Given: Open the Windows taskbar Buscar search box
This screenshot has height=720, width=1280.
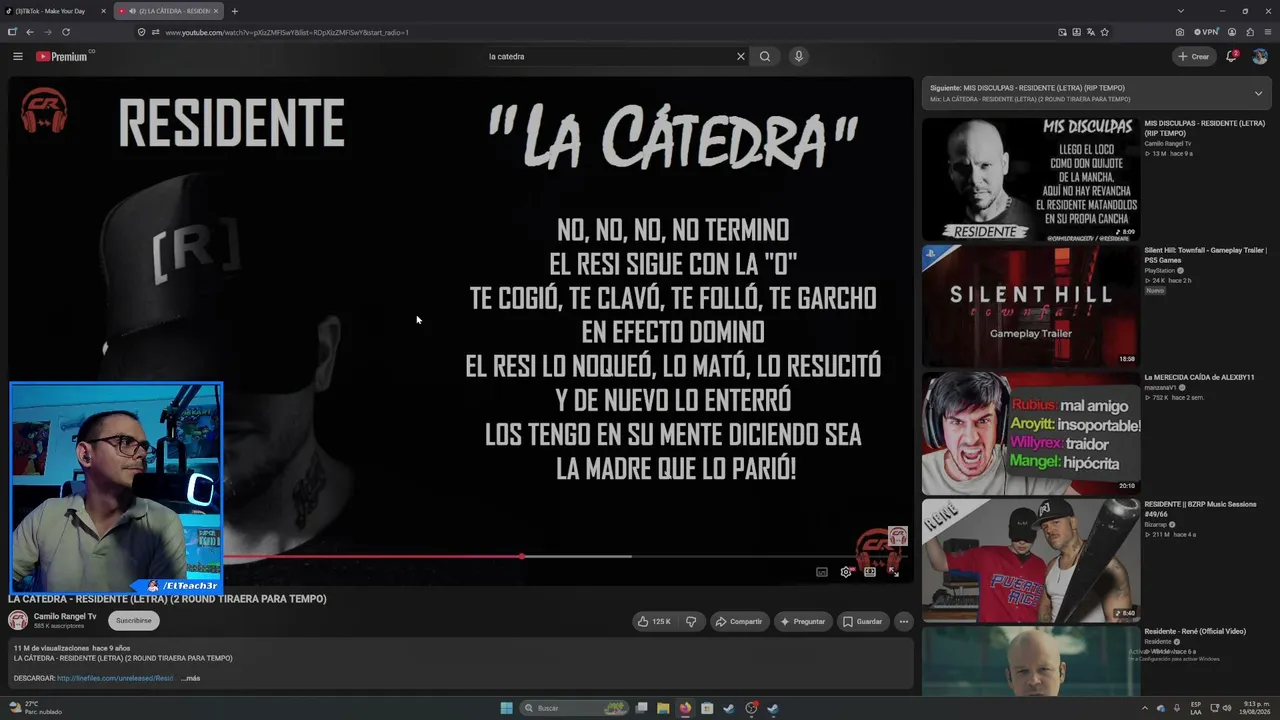Looking at the screenshot, I should pos(572,708).
